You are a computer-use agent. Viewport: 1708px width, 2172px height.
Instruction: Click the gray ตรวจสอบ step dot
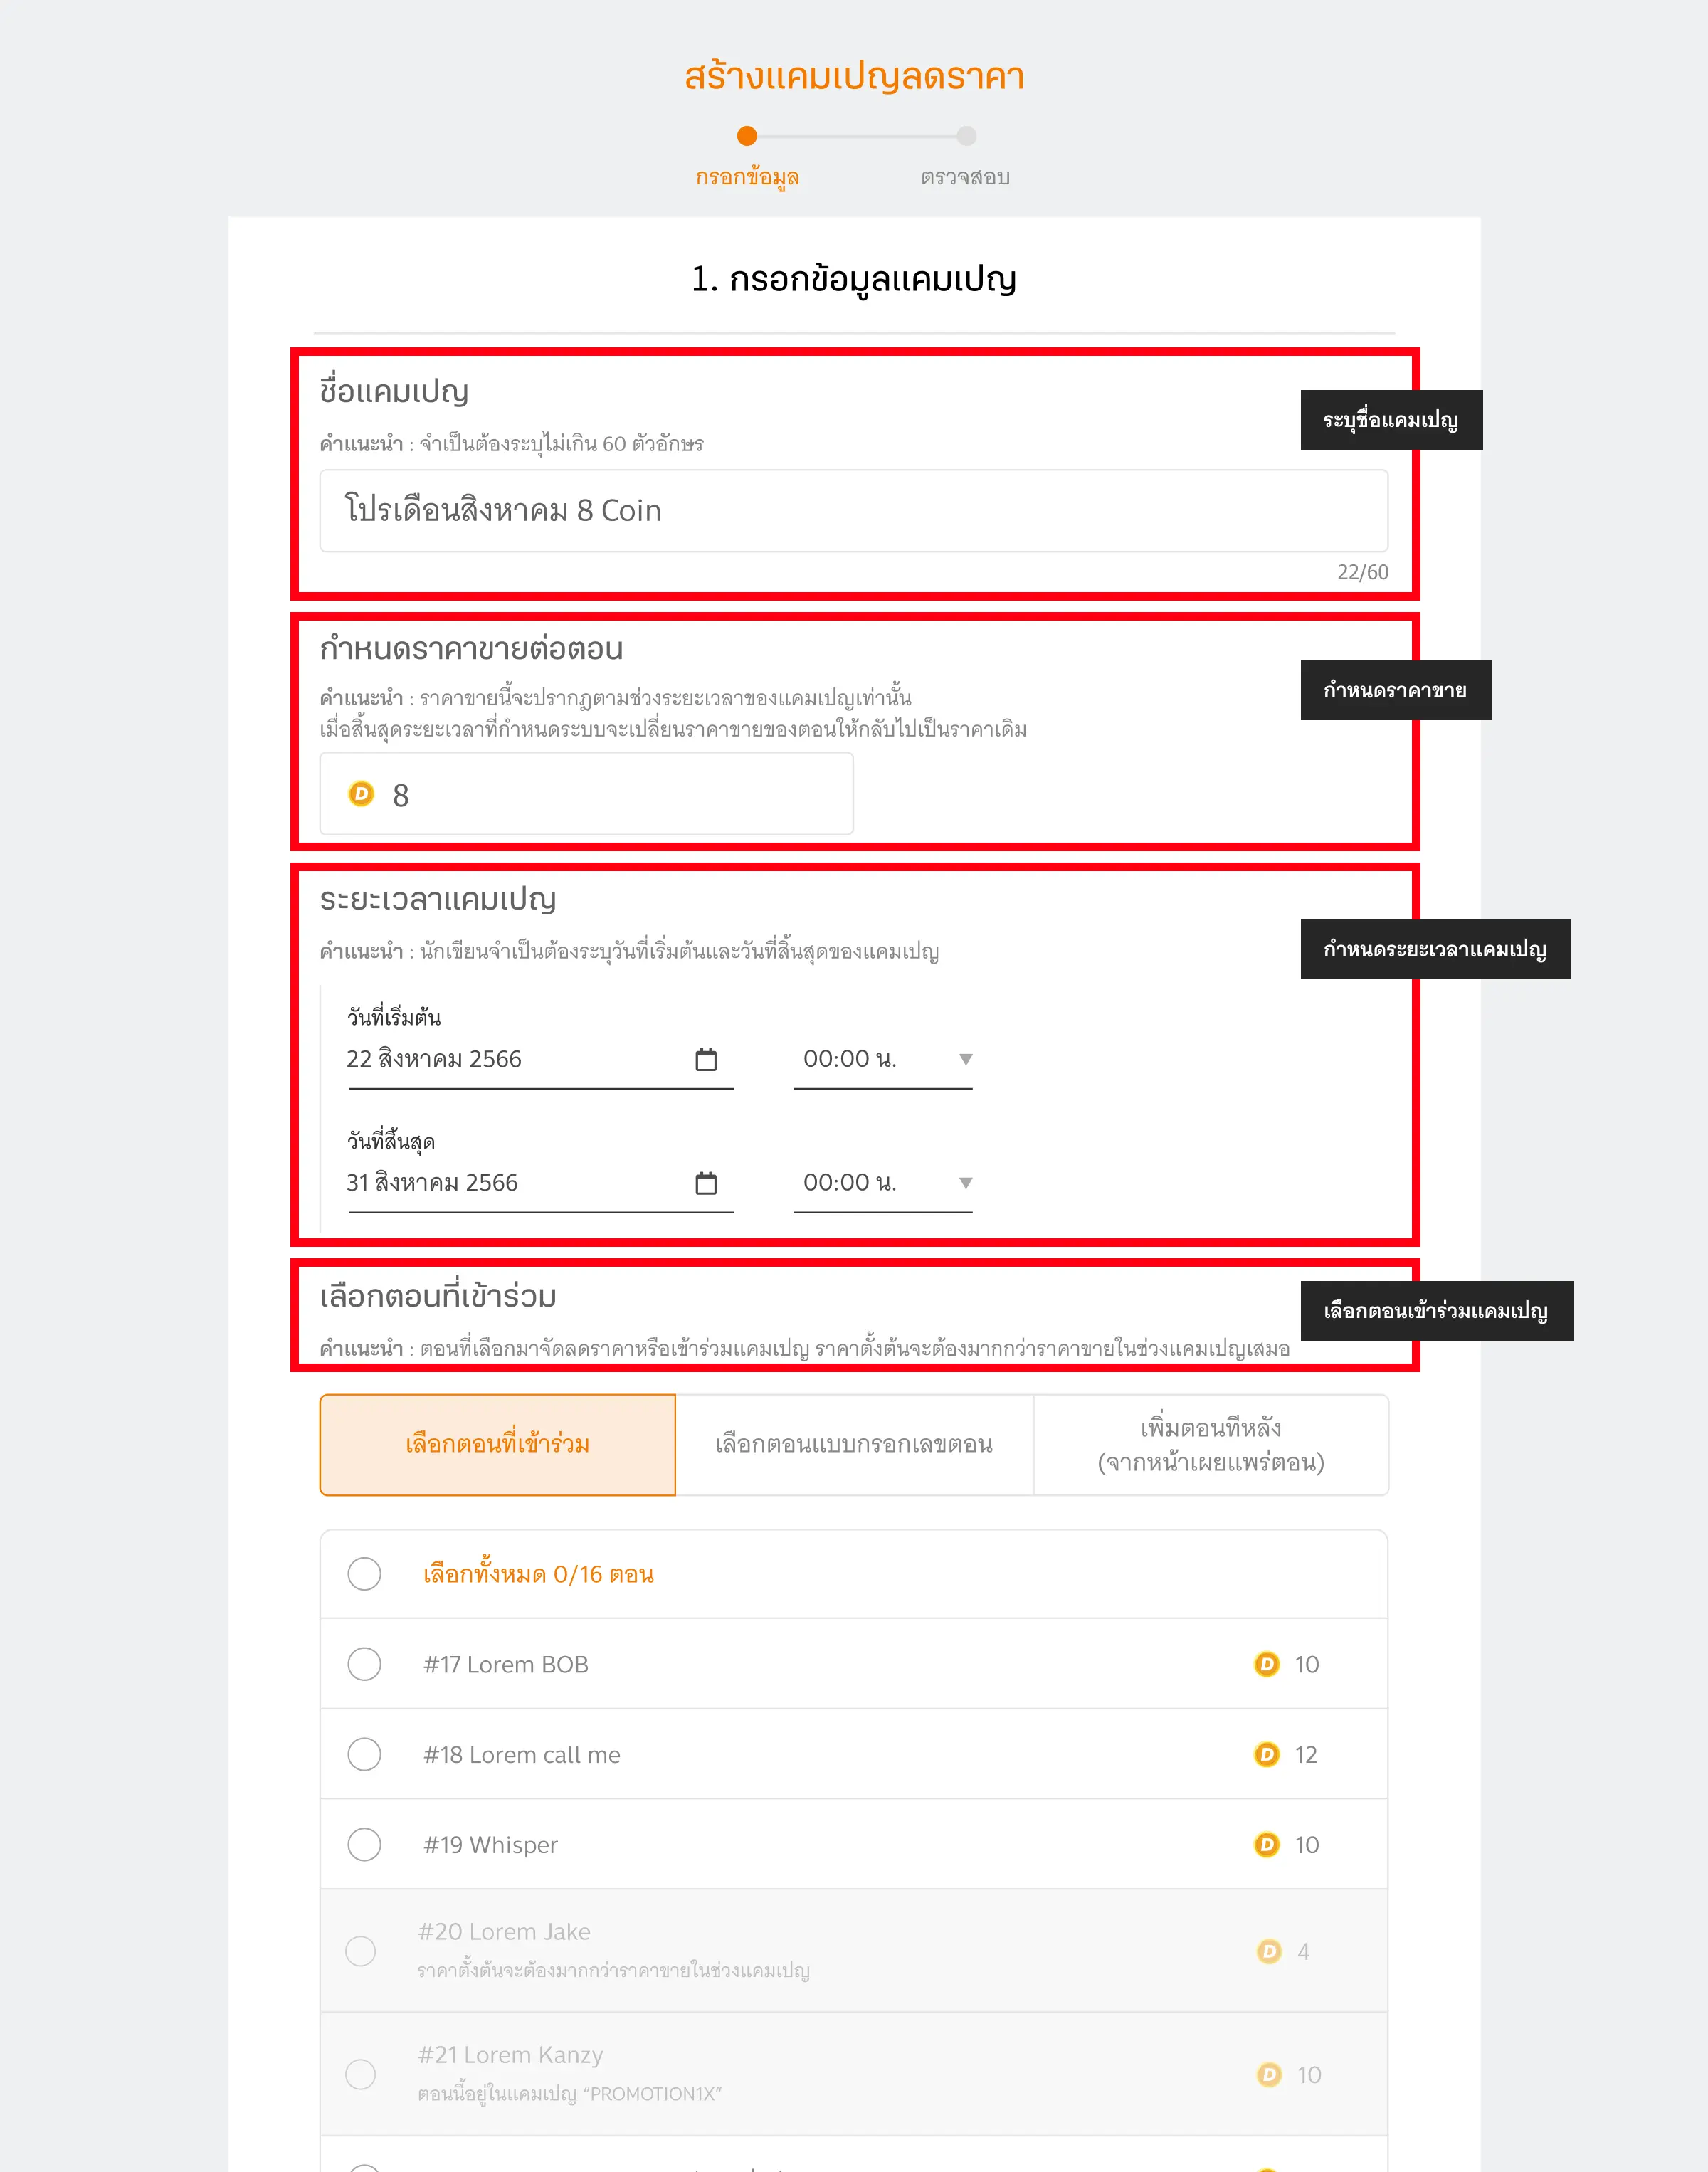pos(966,136)
